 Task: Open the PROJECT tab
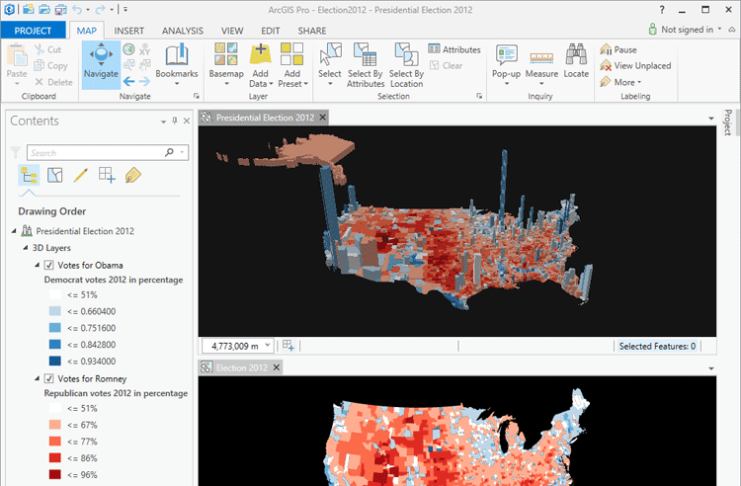tap(33, 30)
